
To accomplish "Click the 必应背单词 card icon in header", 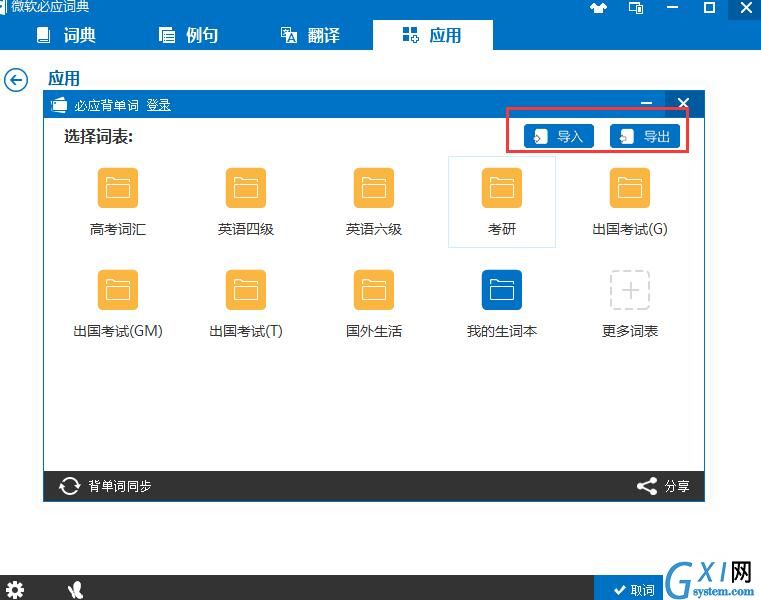I will click(x=59, y=105).
